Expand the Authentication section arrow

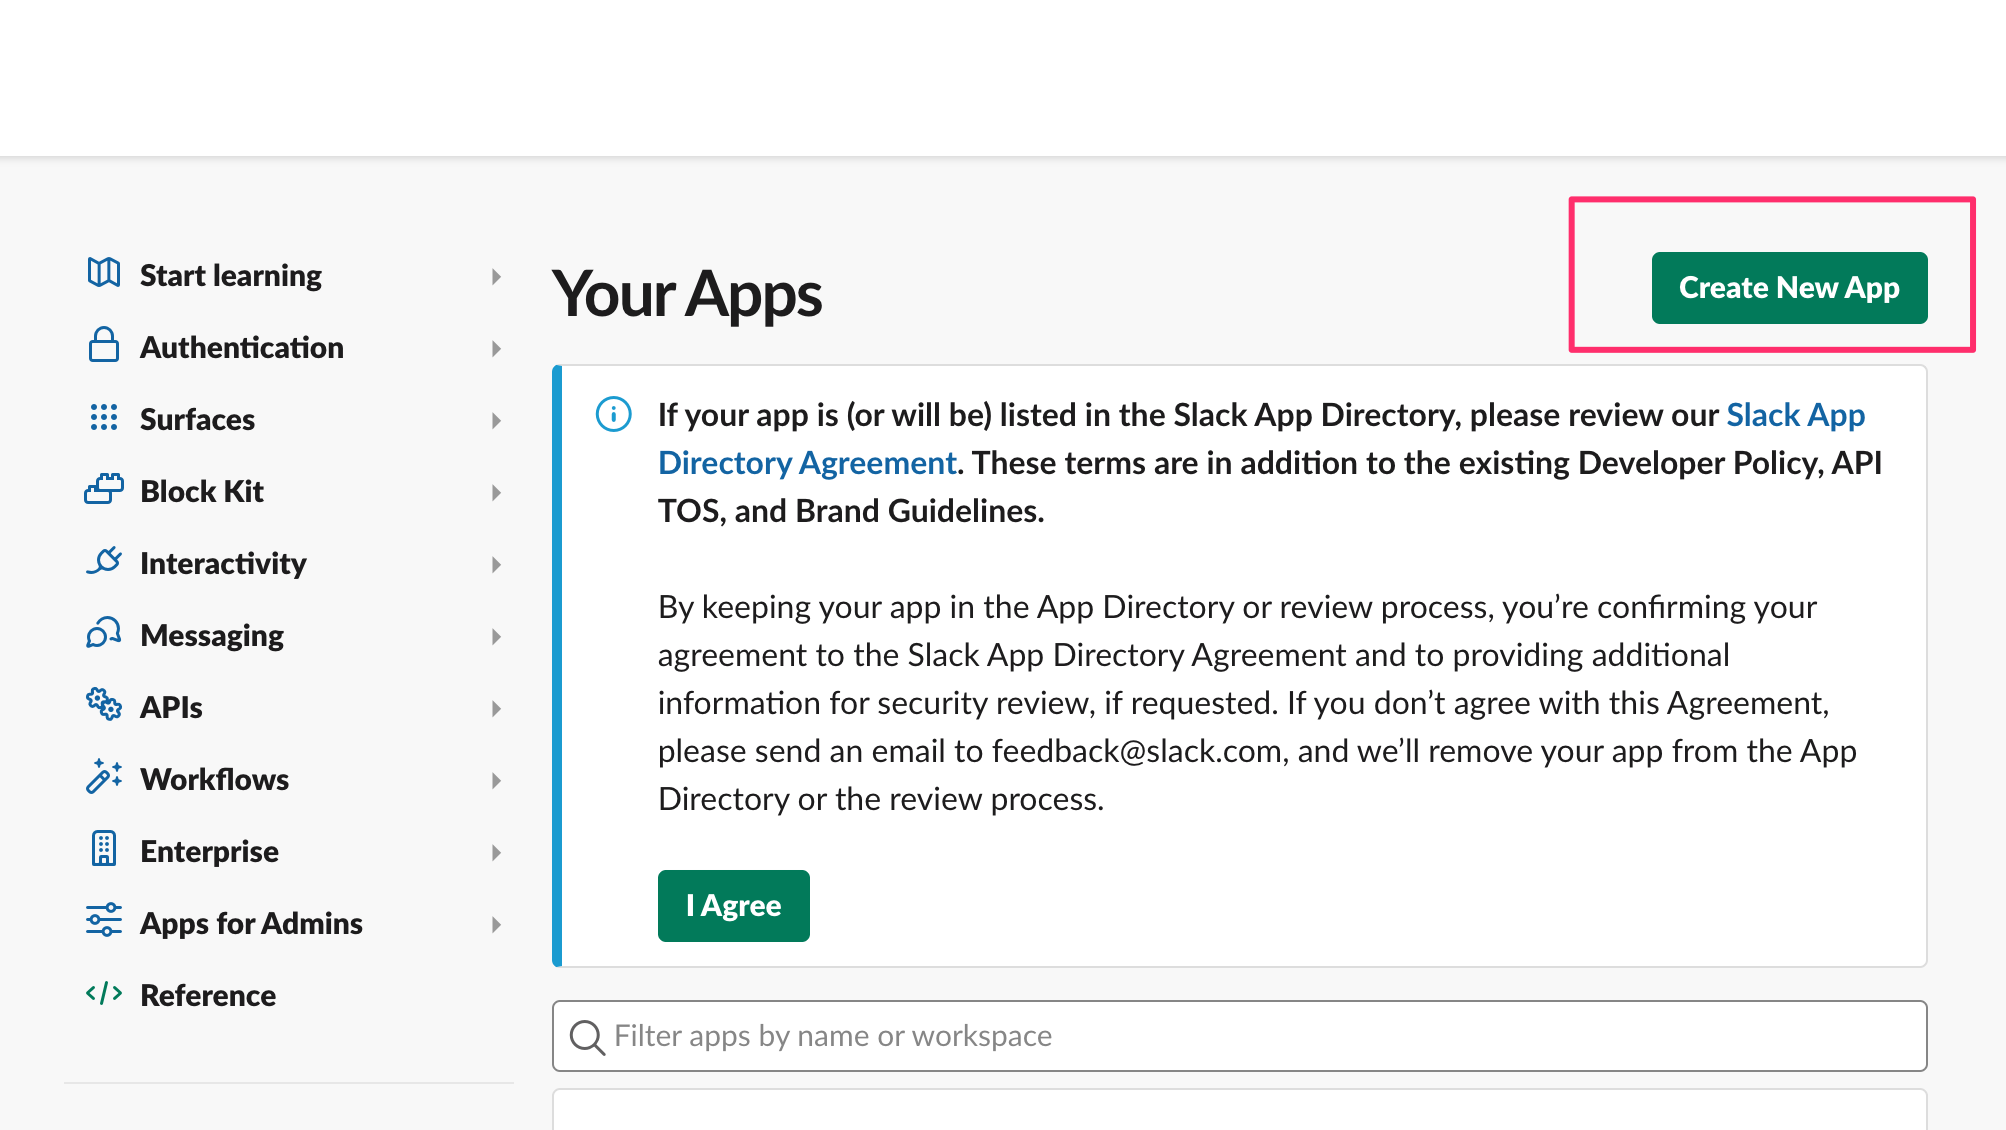[496, 349]
